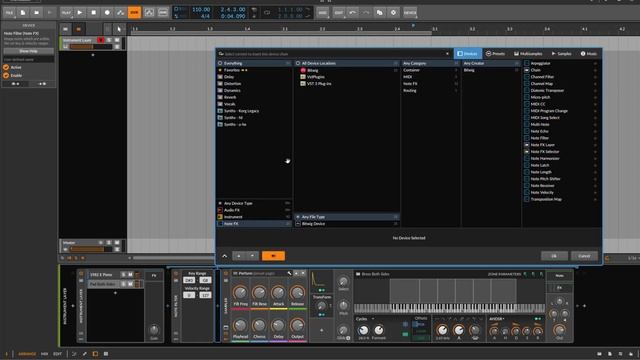
Task: Click orange preview toggle at browser bottom
Action: click(x=273, y=256)
